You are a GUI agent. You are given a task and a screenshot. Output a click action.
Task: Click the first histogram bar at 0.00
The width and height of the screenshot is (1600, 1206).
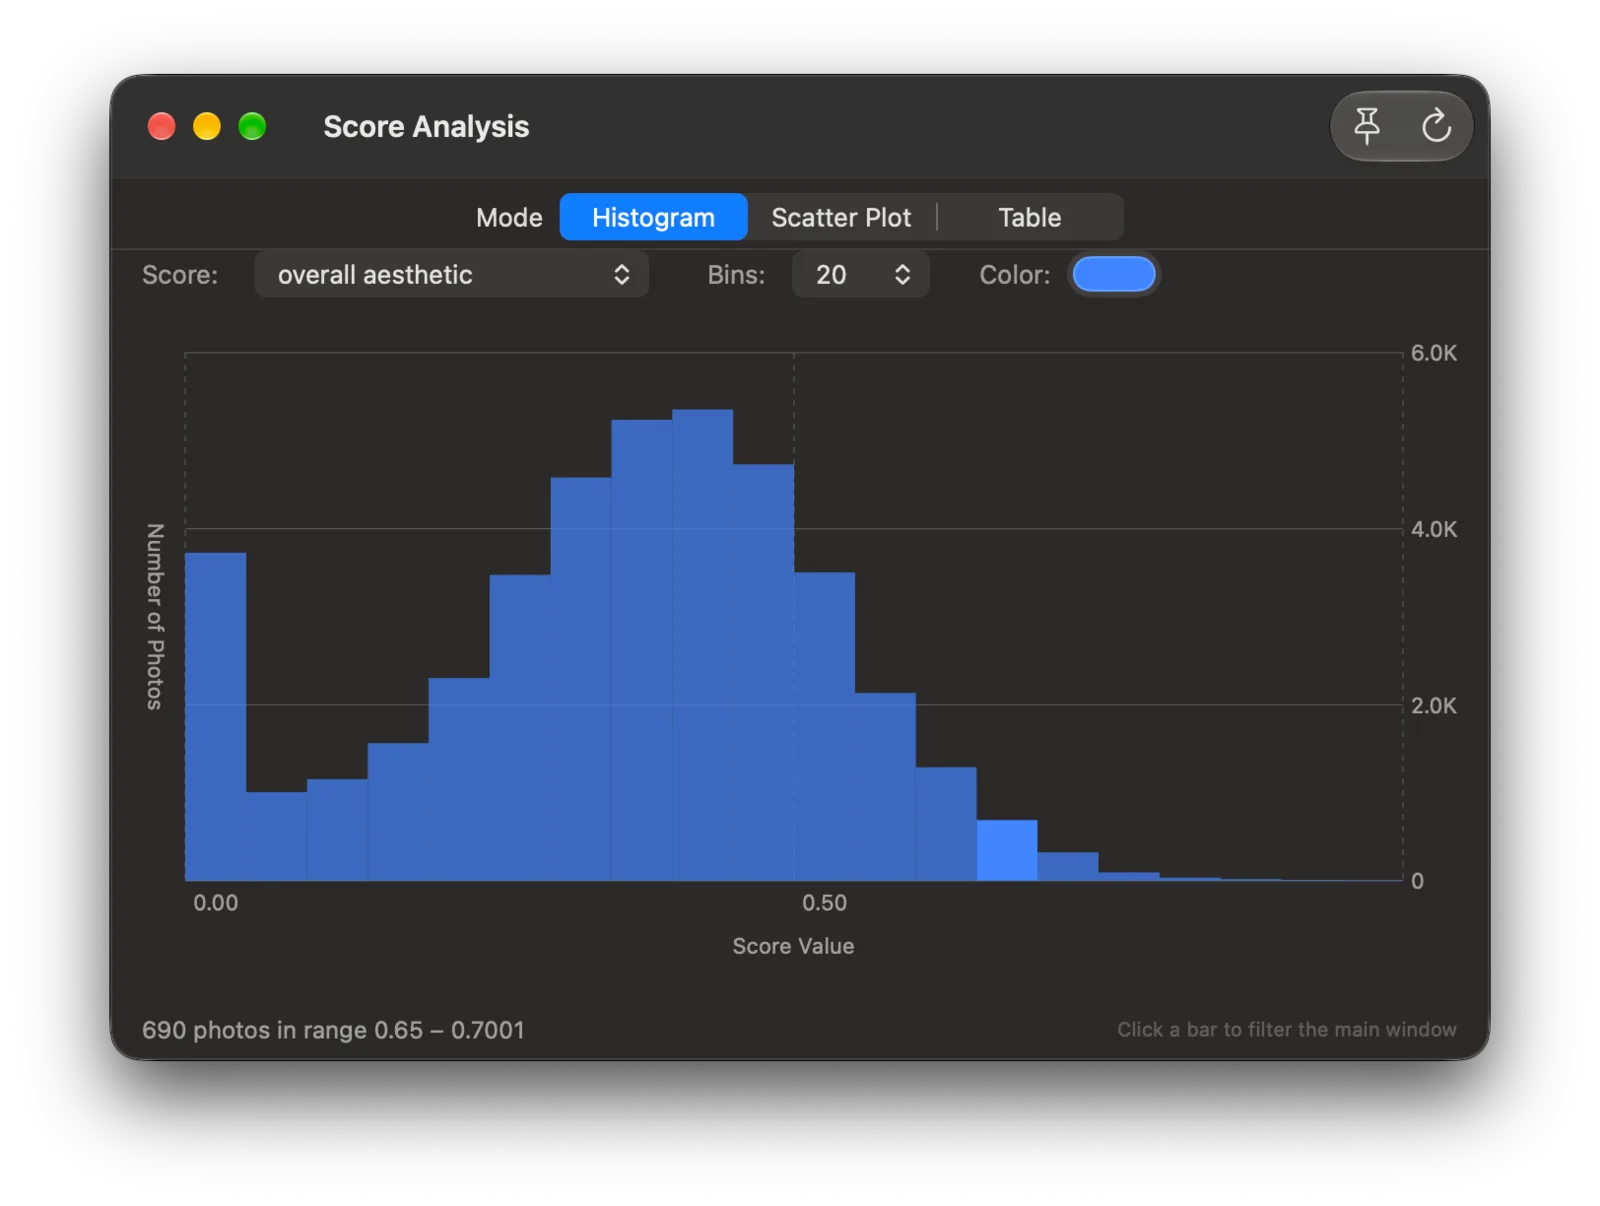[215, 716]
